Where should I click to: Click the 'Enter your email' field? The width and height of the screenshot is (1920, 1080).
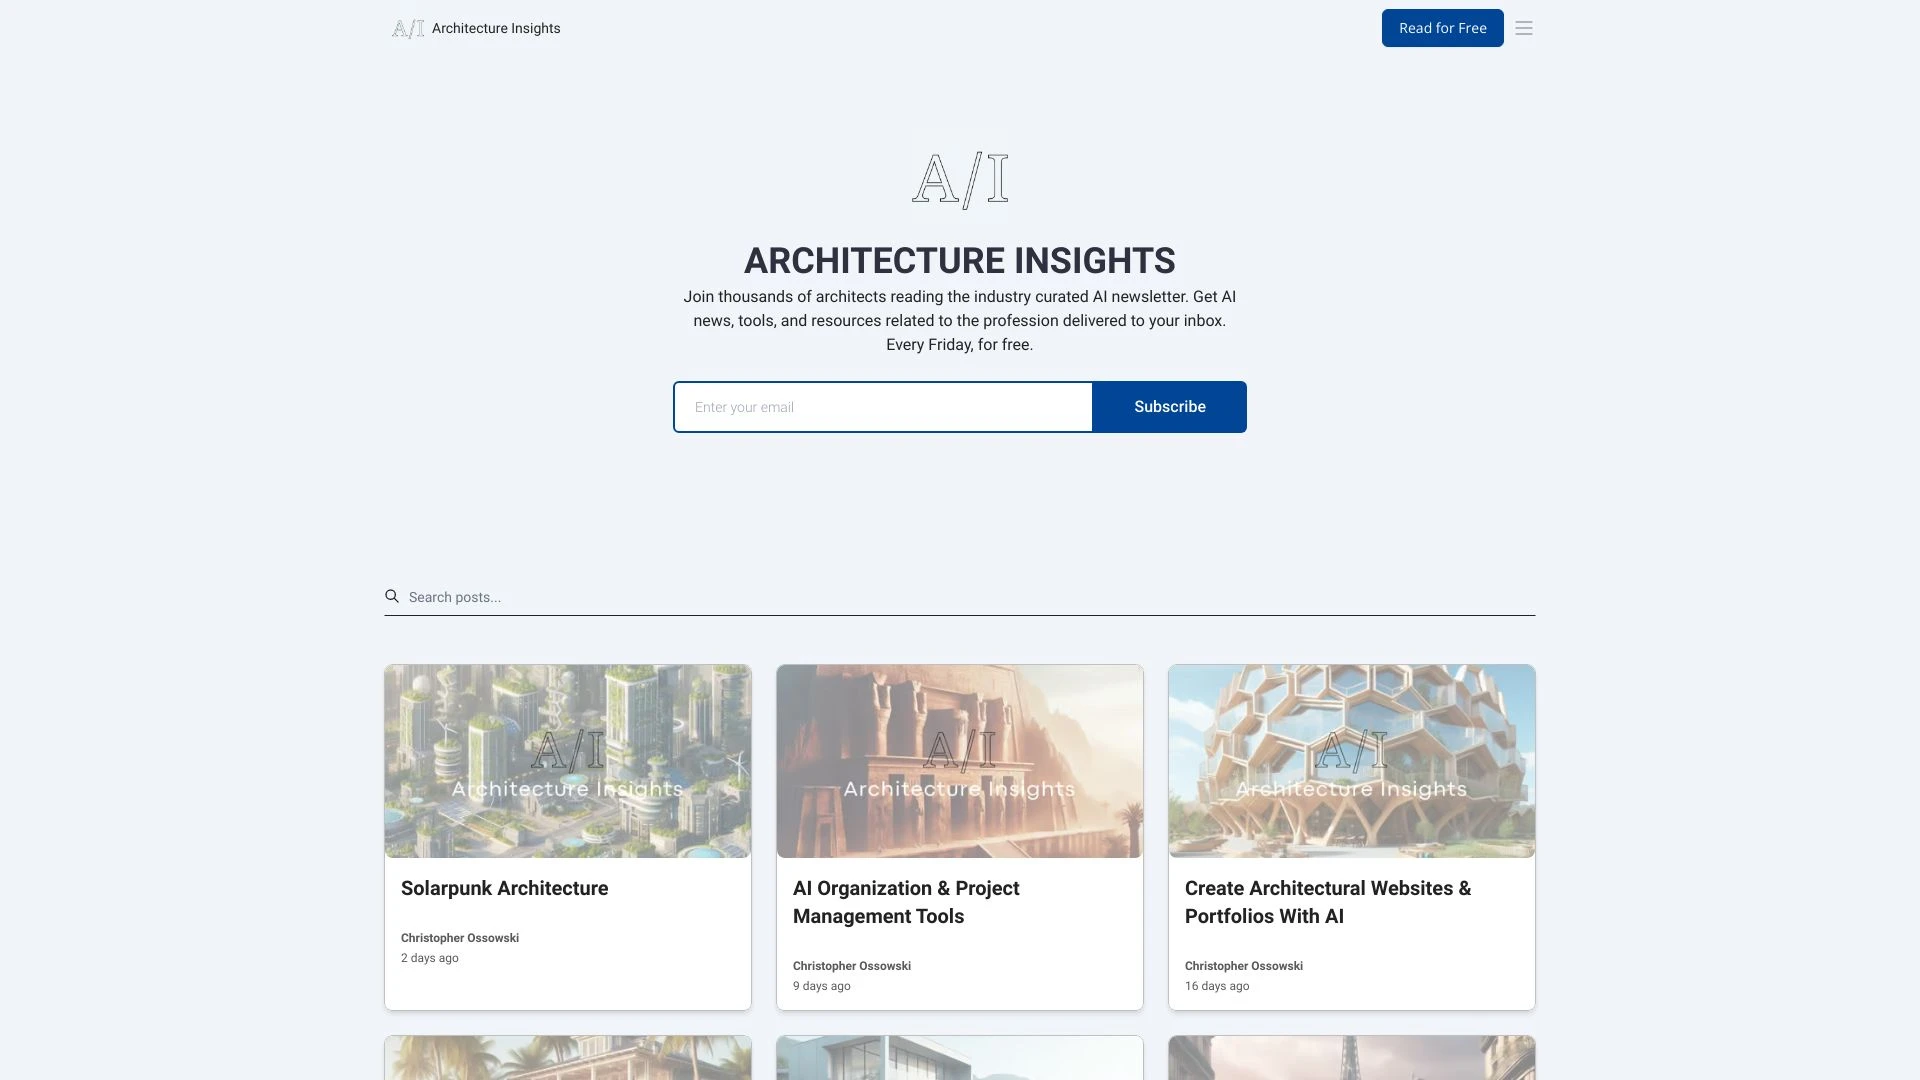883,407
